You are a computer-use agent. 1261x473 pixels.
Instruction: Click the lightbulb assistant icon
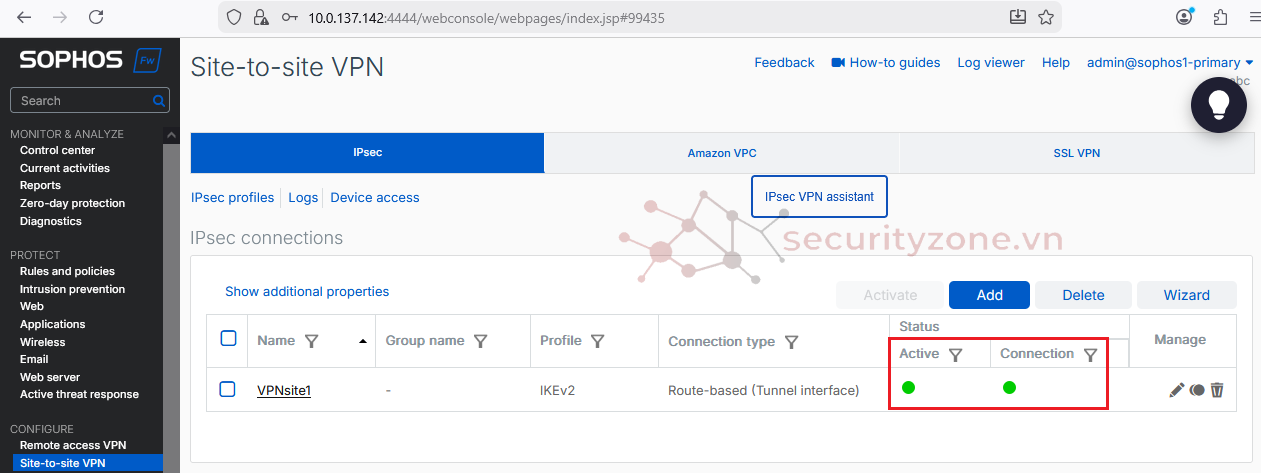(x=1218, y=105)
